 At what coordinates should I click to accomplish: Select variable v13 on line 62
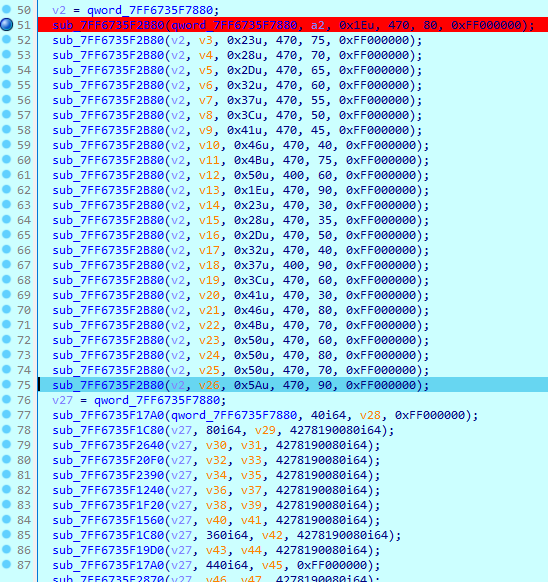(x=209, y=190)
